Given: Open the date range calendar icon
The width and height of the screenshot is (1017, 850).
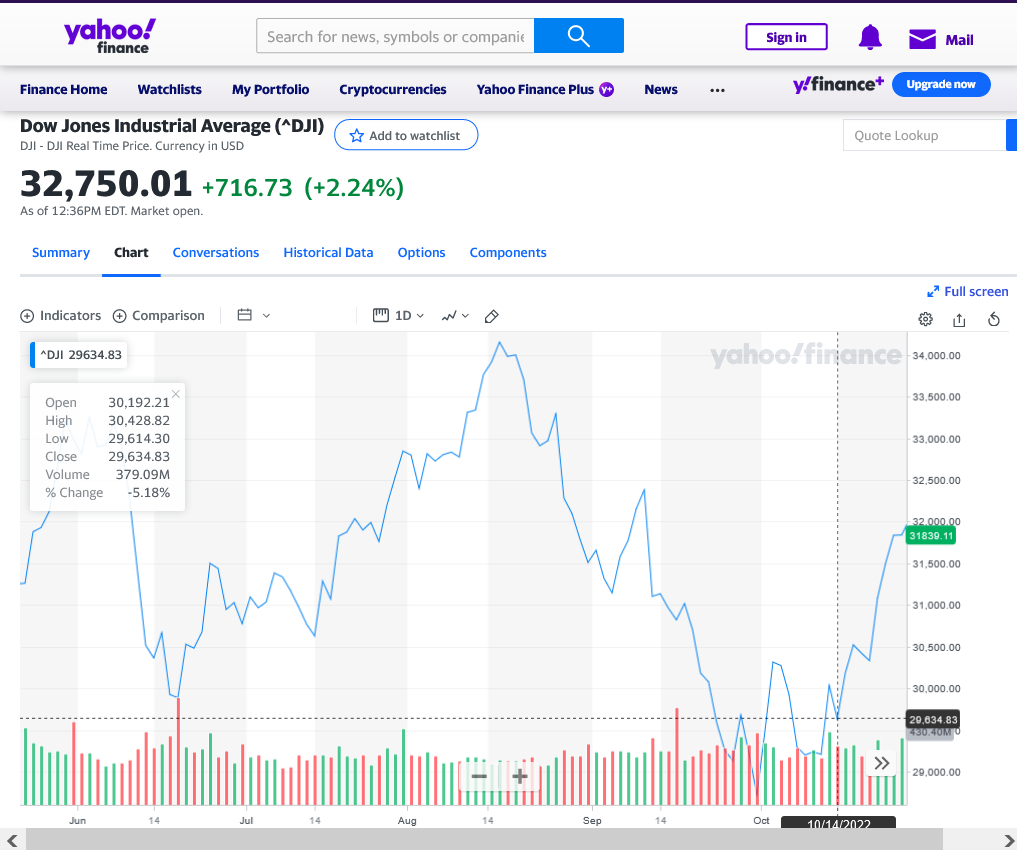Looking at the screenshot, I should click(x=245, y=315).
